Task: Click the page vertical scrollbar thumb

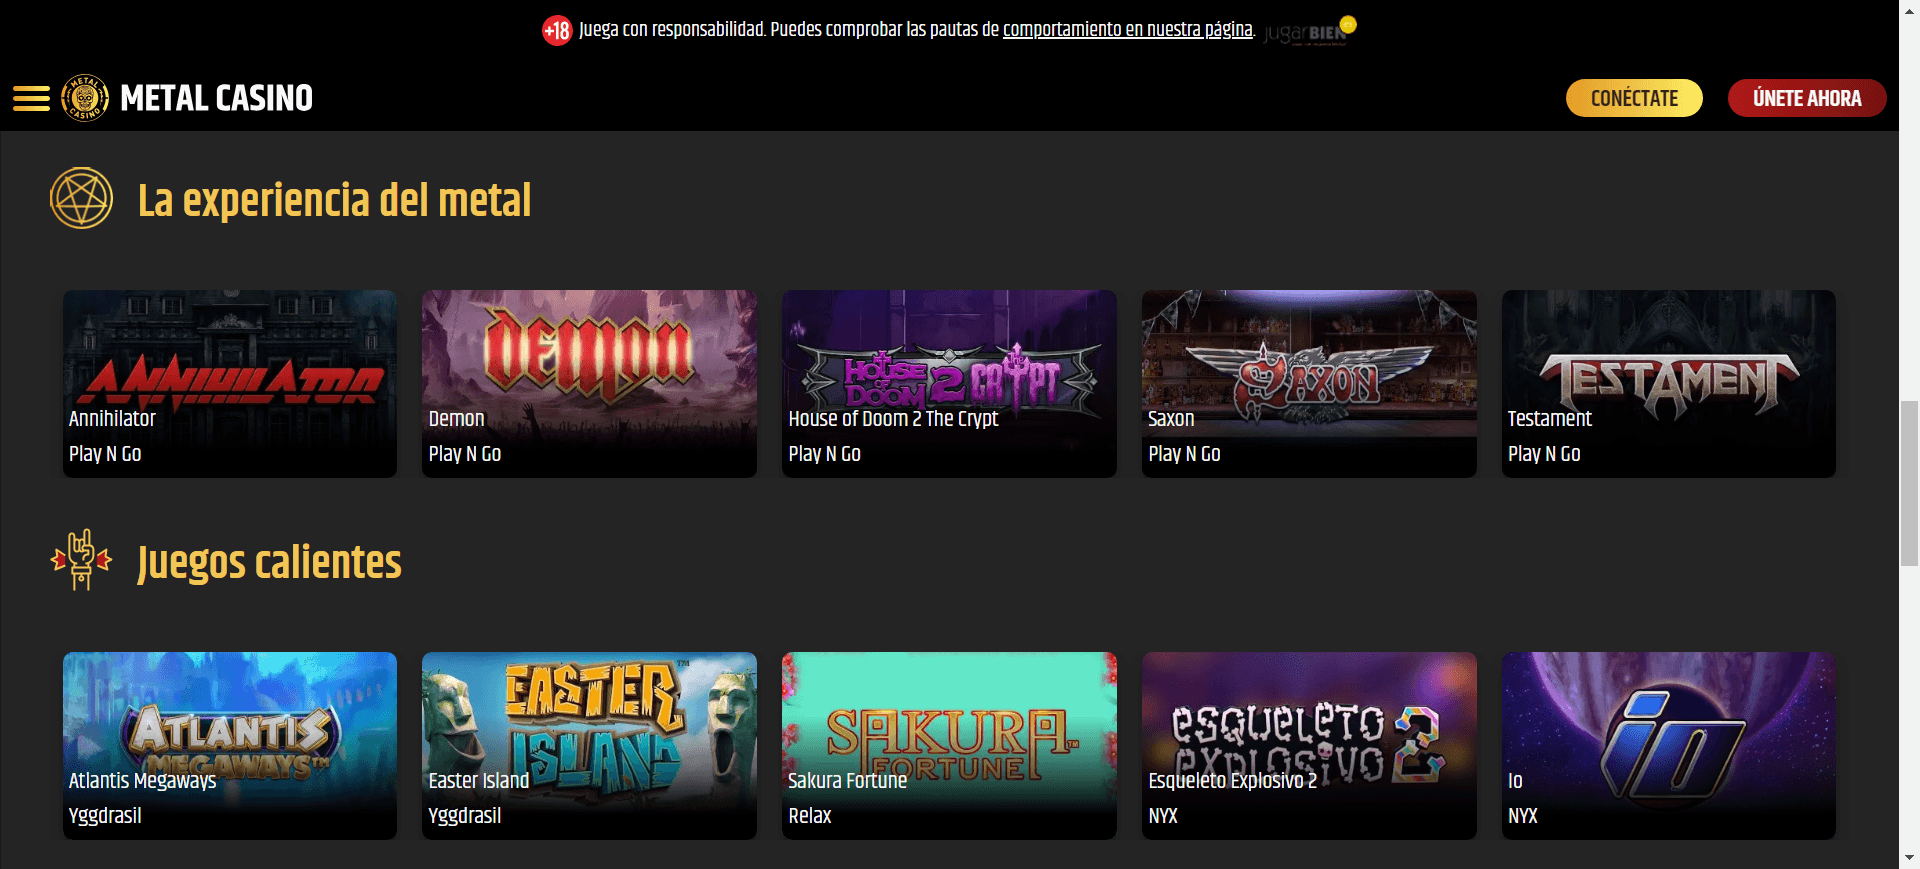Action: [1909, 483]
